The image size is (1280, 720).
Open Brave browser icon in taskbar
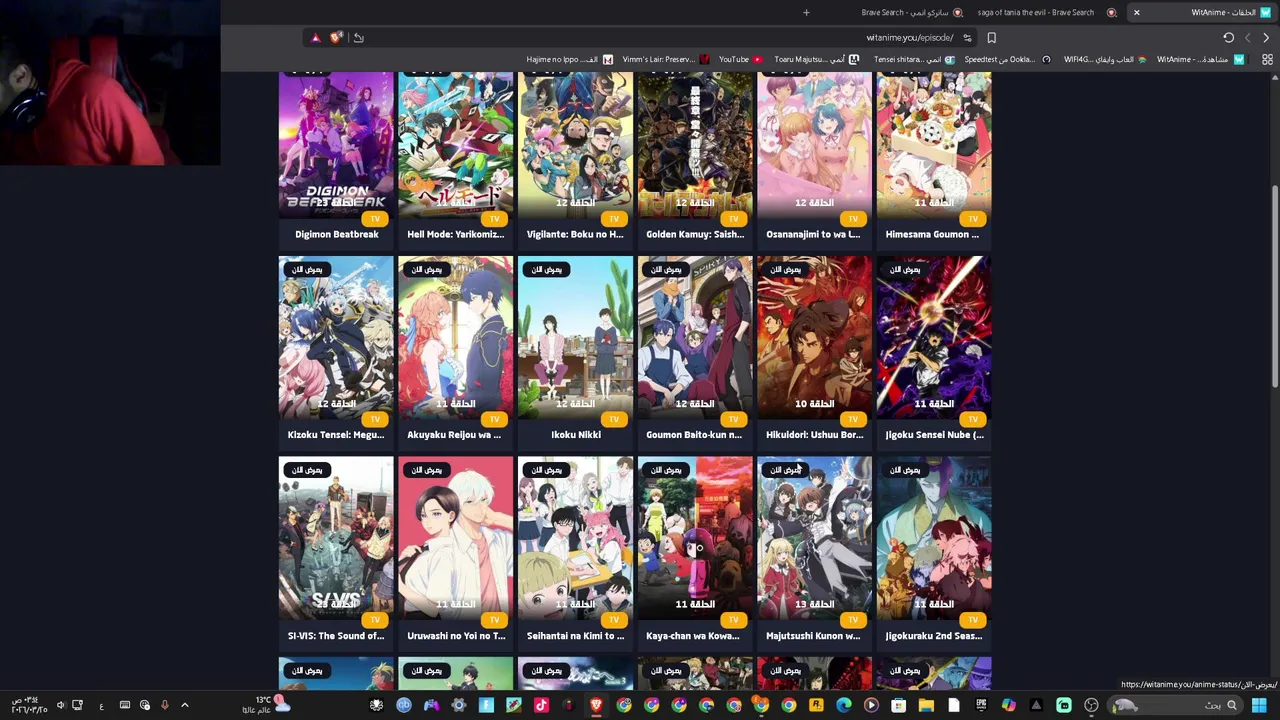596,705
